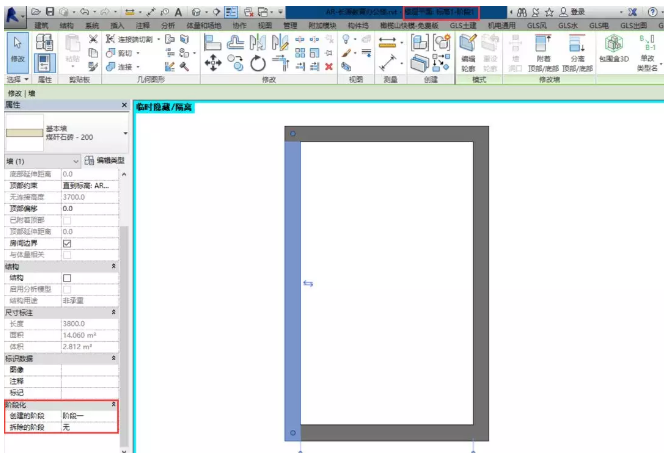The image size is (669, 457).
Task: Click the Text 'A' icon in quick access toolbar
Action: (178, 12)
